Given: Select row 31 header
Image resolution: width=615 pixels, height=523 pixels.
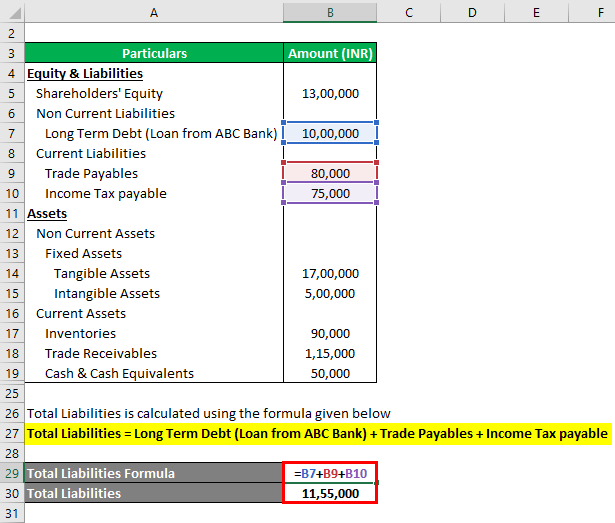Looking at the screenshot, I should [x=12, y=514].
